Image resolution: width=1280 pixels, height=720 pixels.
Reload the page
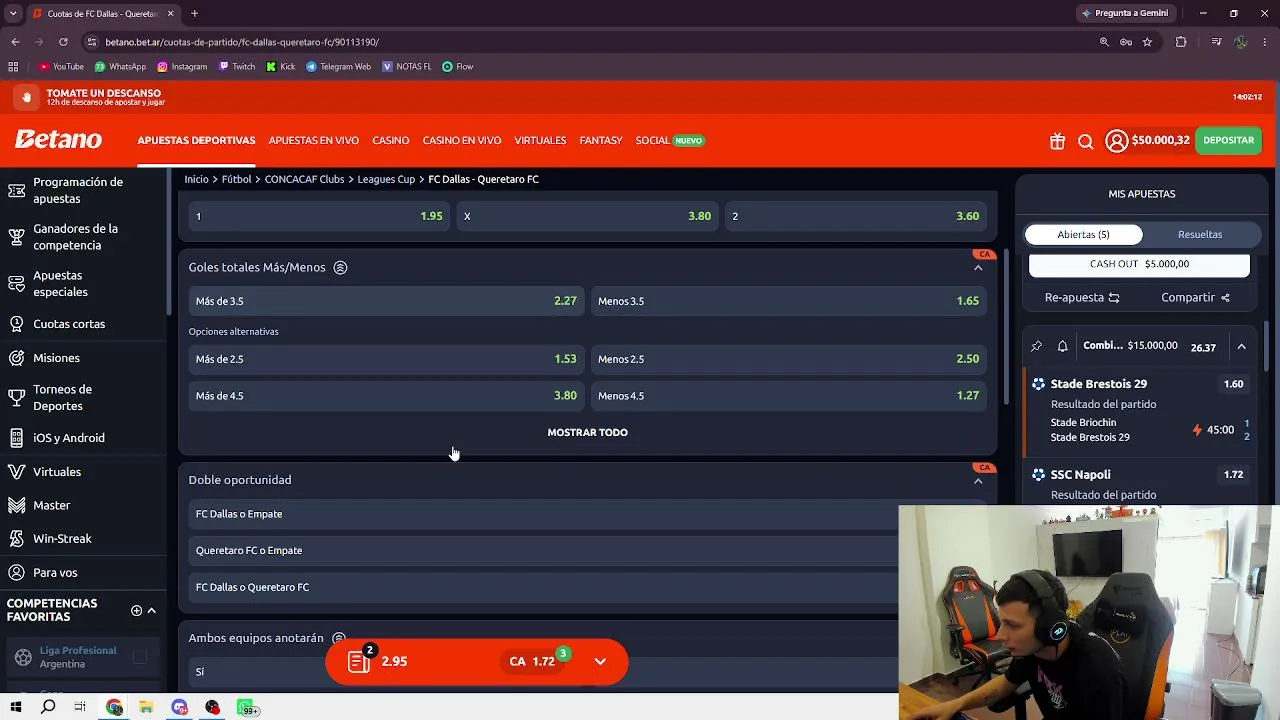63,42
